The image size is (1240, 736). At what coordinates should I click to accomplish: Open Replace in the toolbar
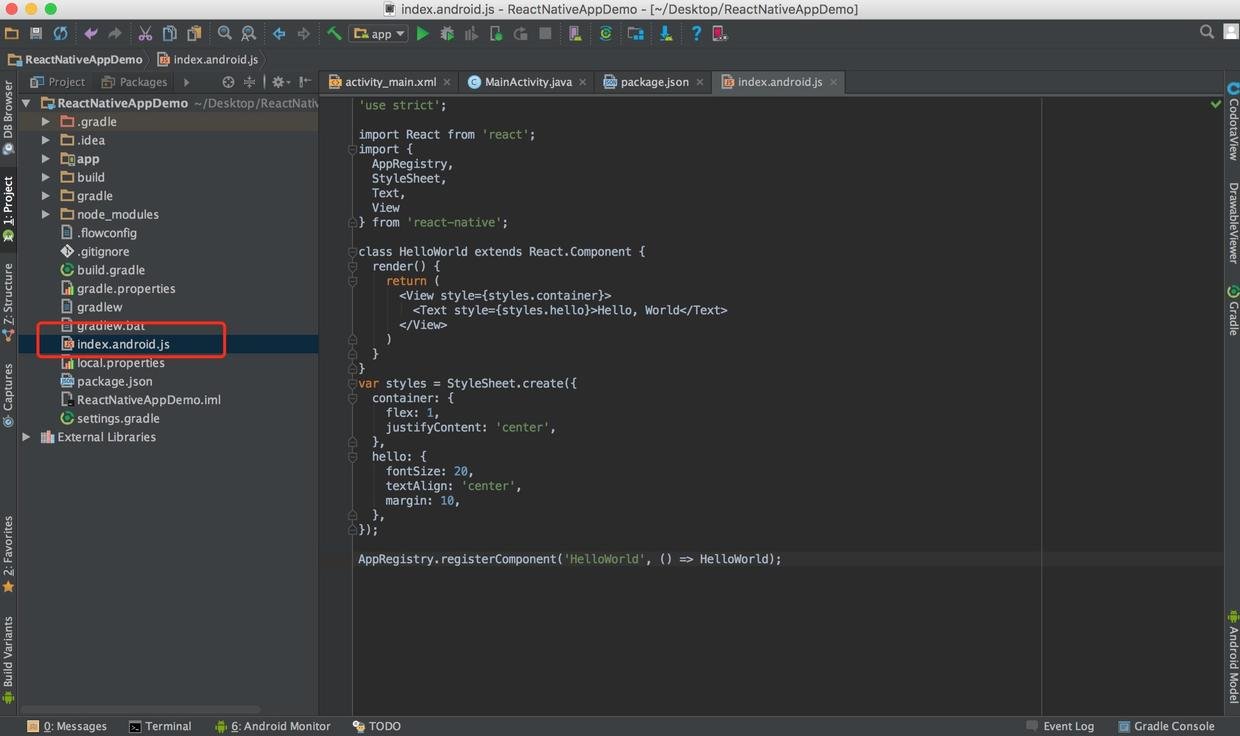point(248,33)
